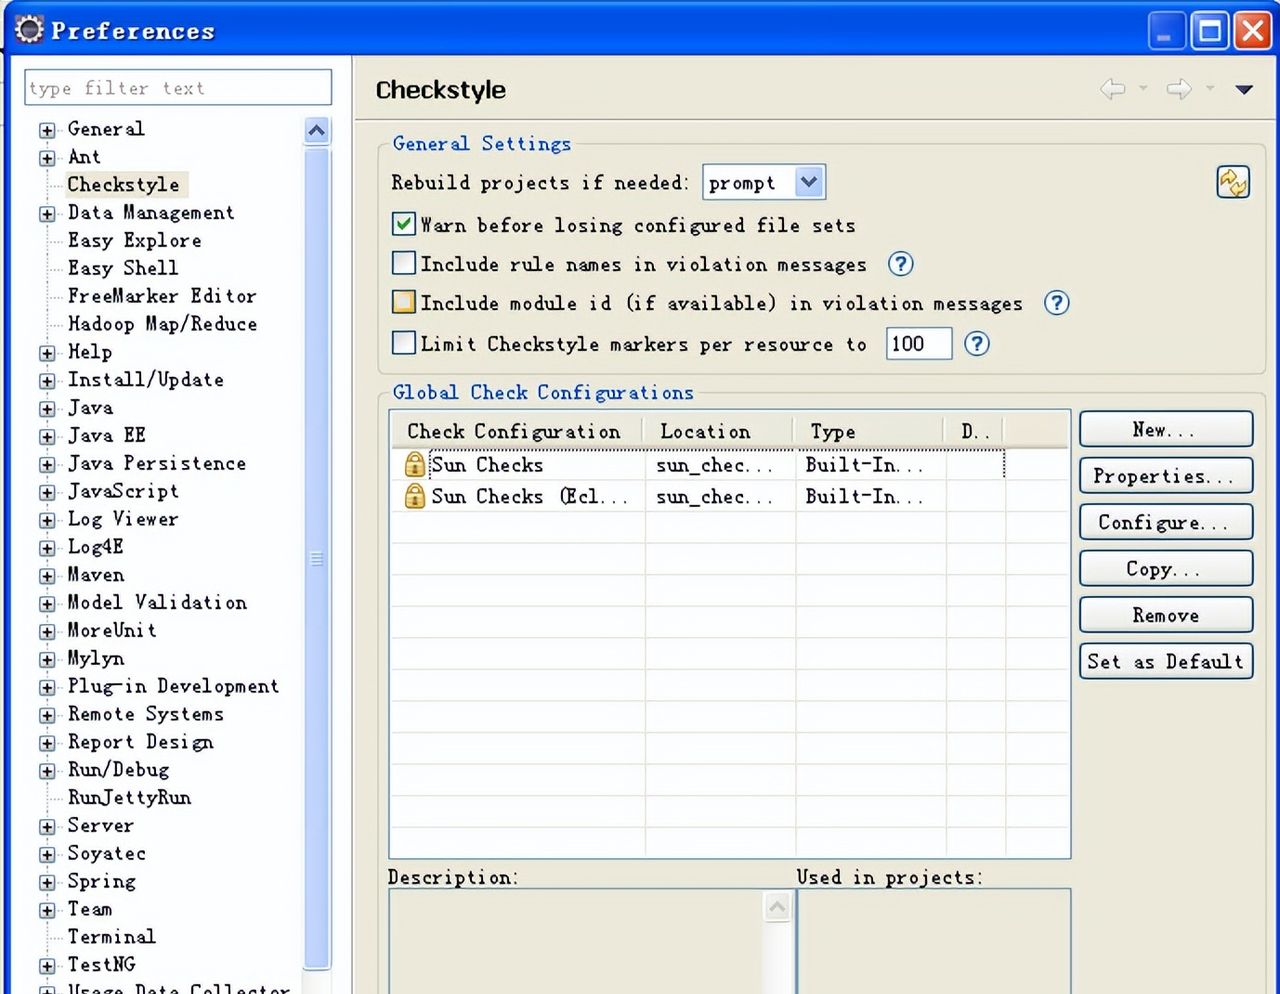
Task: Click the Preferences window gear icon
Action: [29, 30]
